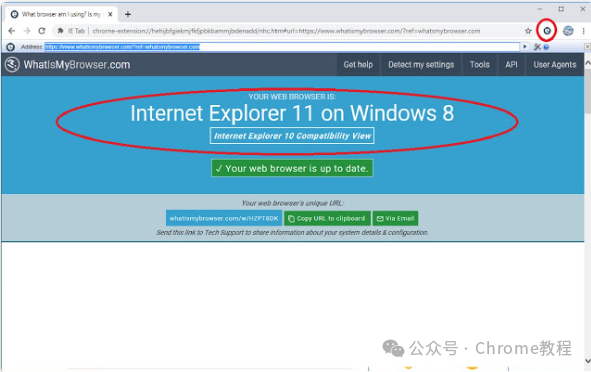Image resolution: width=591 pixels, height=372 pixels.
Task: Click the page scrollbar down arrow
Action: (588, 361)
